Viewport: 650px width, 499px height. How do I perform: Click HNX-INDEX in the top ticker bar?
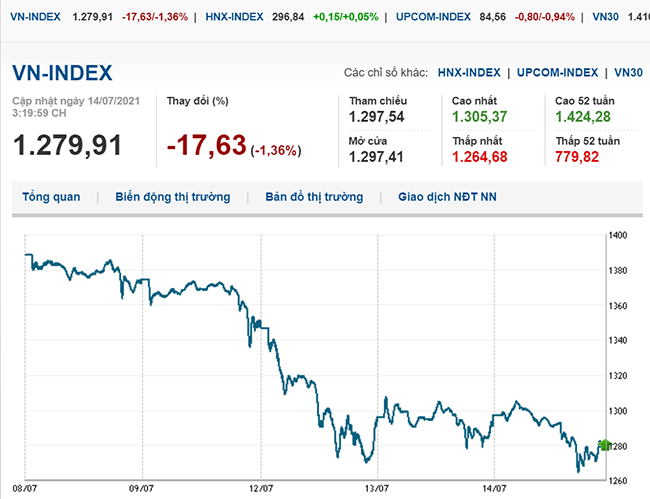pyautogui.click(x=233, y=17)
